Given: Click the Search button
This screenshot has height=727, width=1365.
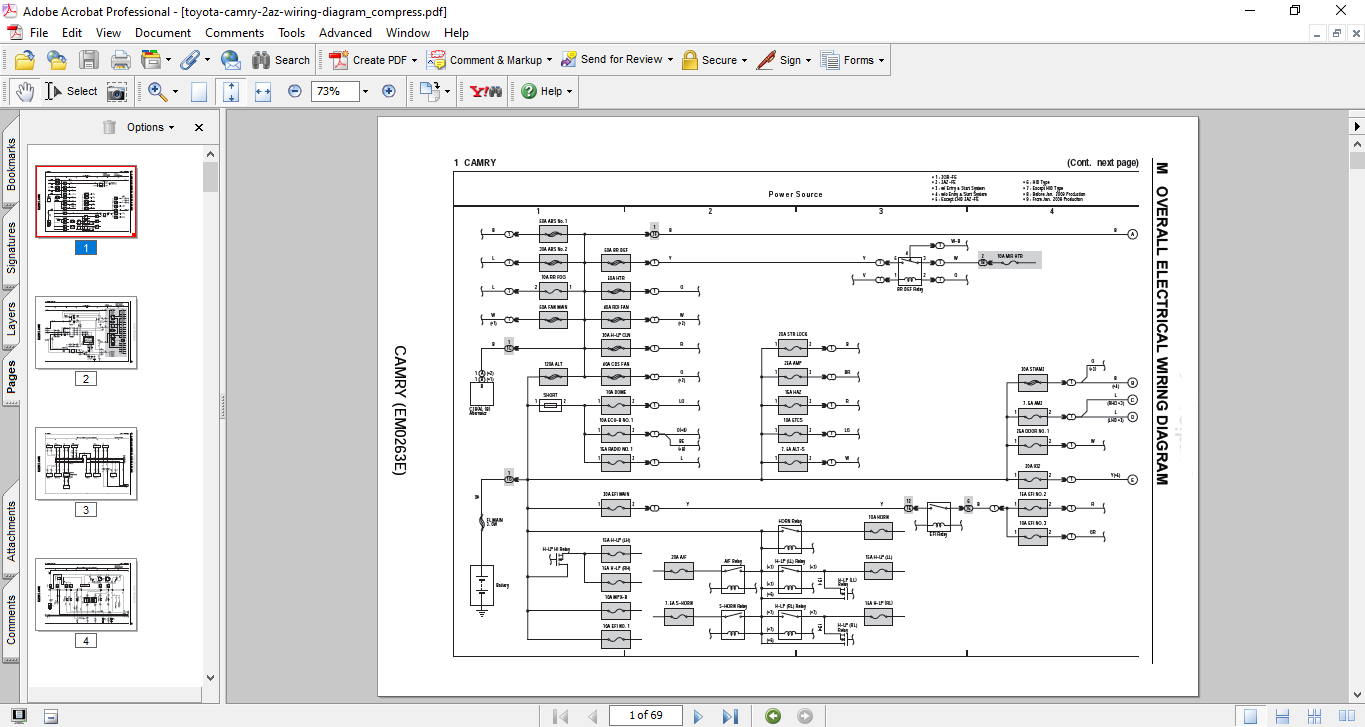Looking at the screenshot, I should [x=281, y=60].
